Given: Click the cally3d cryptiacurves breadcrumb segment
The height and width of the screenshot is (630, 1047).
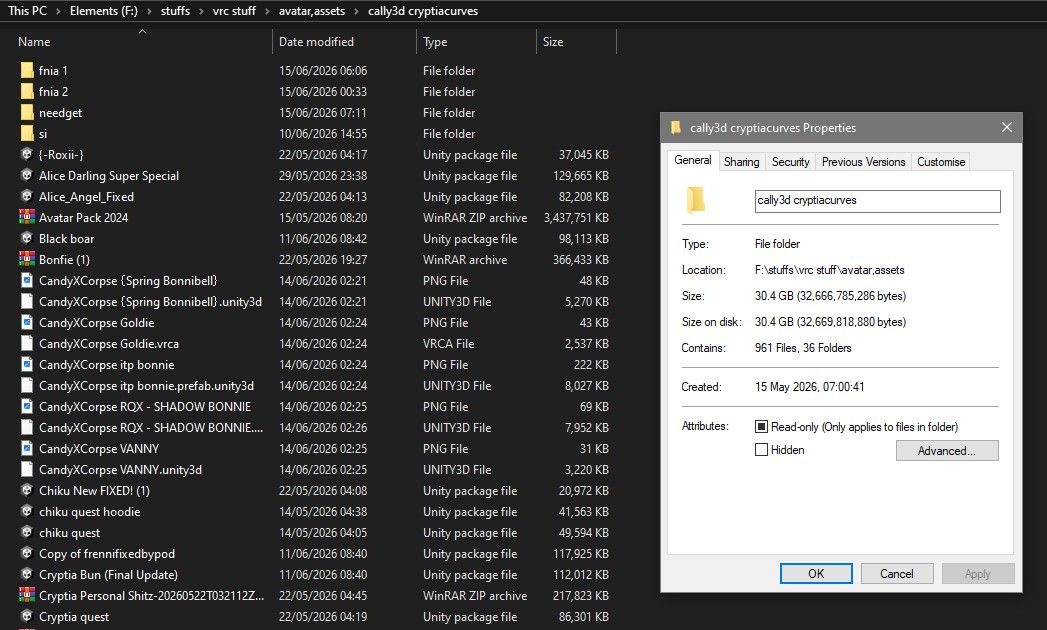Looking at the screenshot, I should [x=423, y=11].
